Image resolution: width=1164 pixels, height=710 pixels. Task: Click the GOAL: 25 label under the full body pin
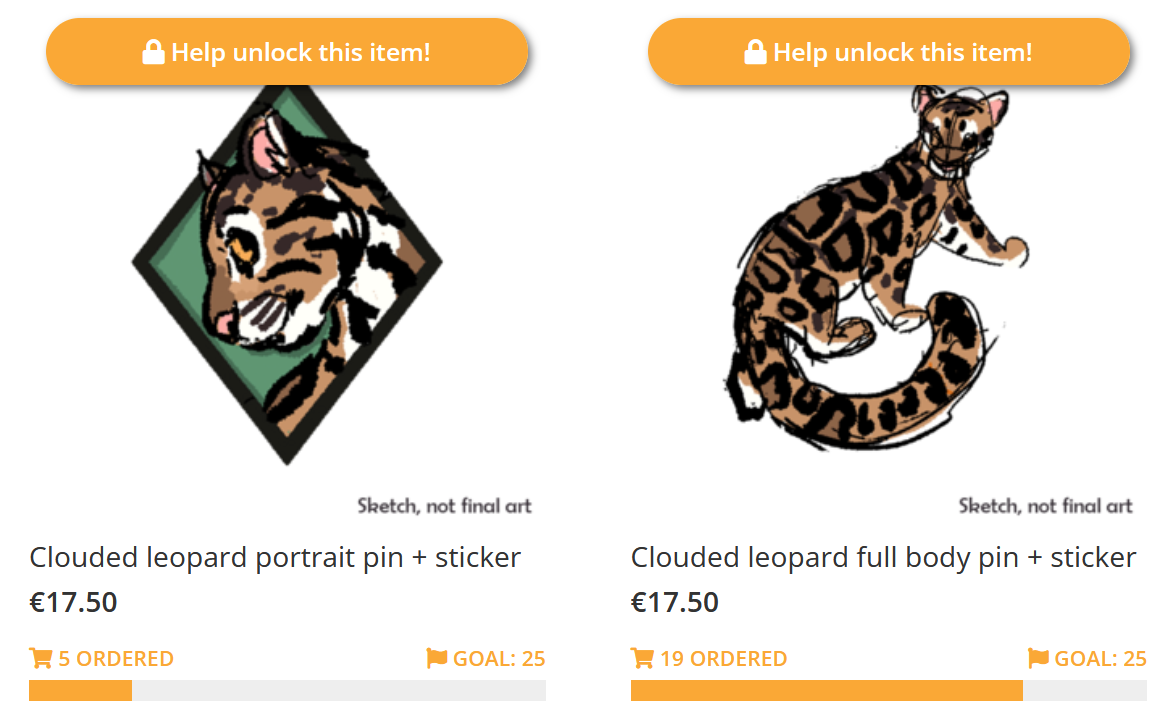[1100, 659]
